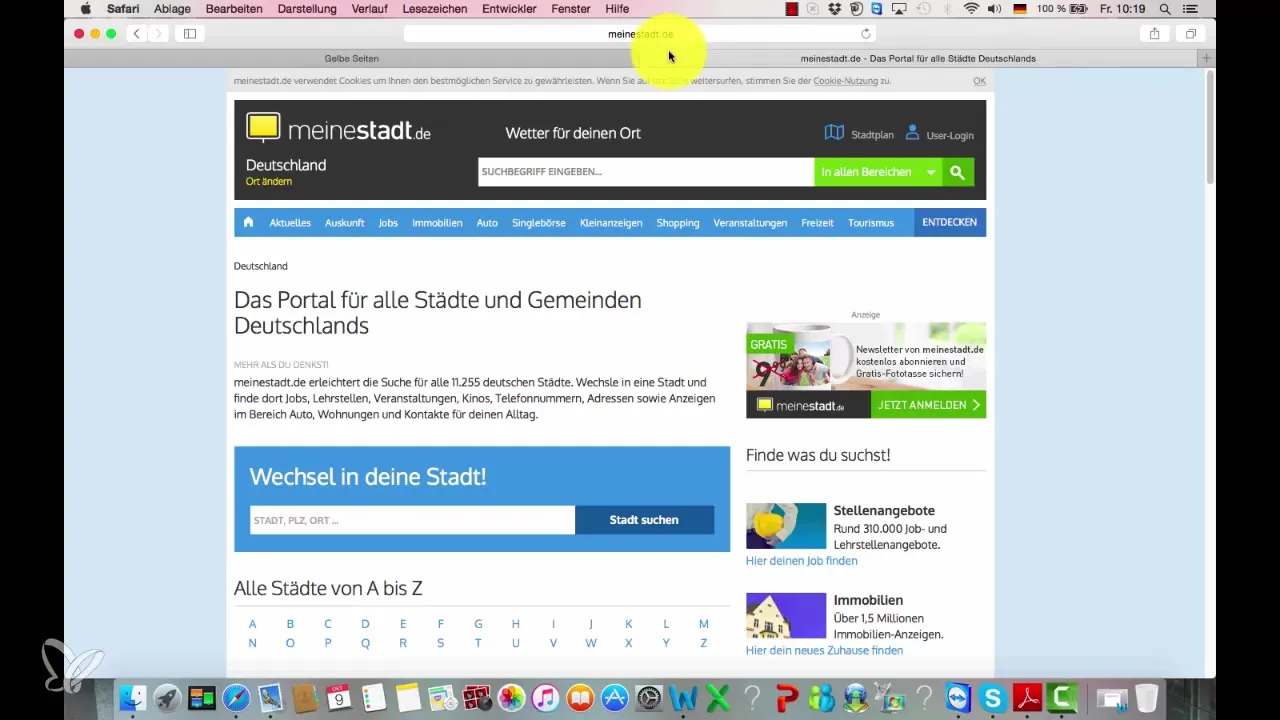Open Calendar from the Dock

click(x=341, y=697)
